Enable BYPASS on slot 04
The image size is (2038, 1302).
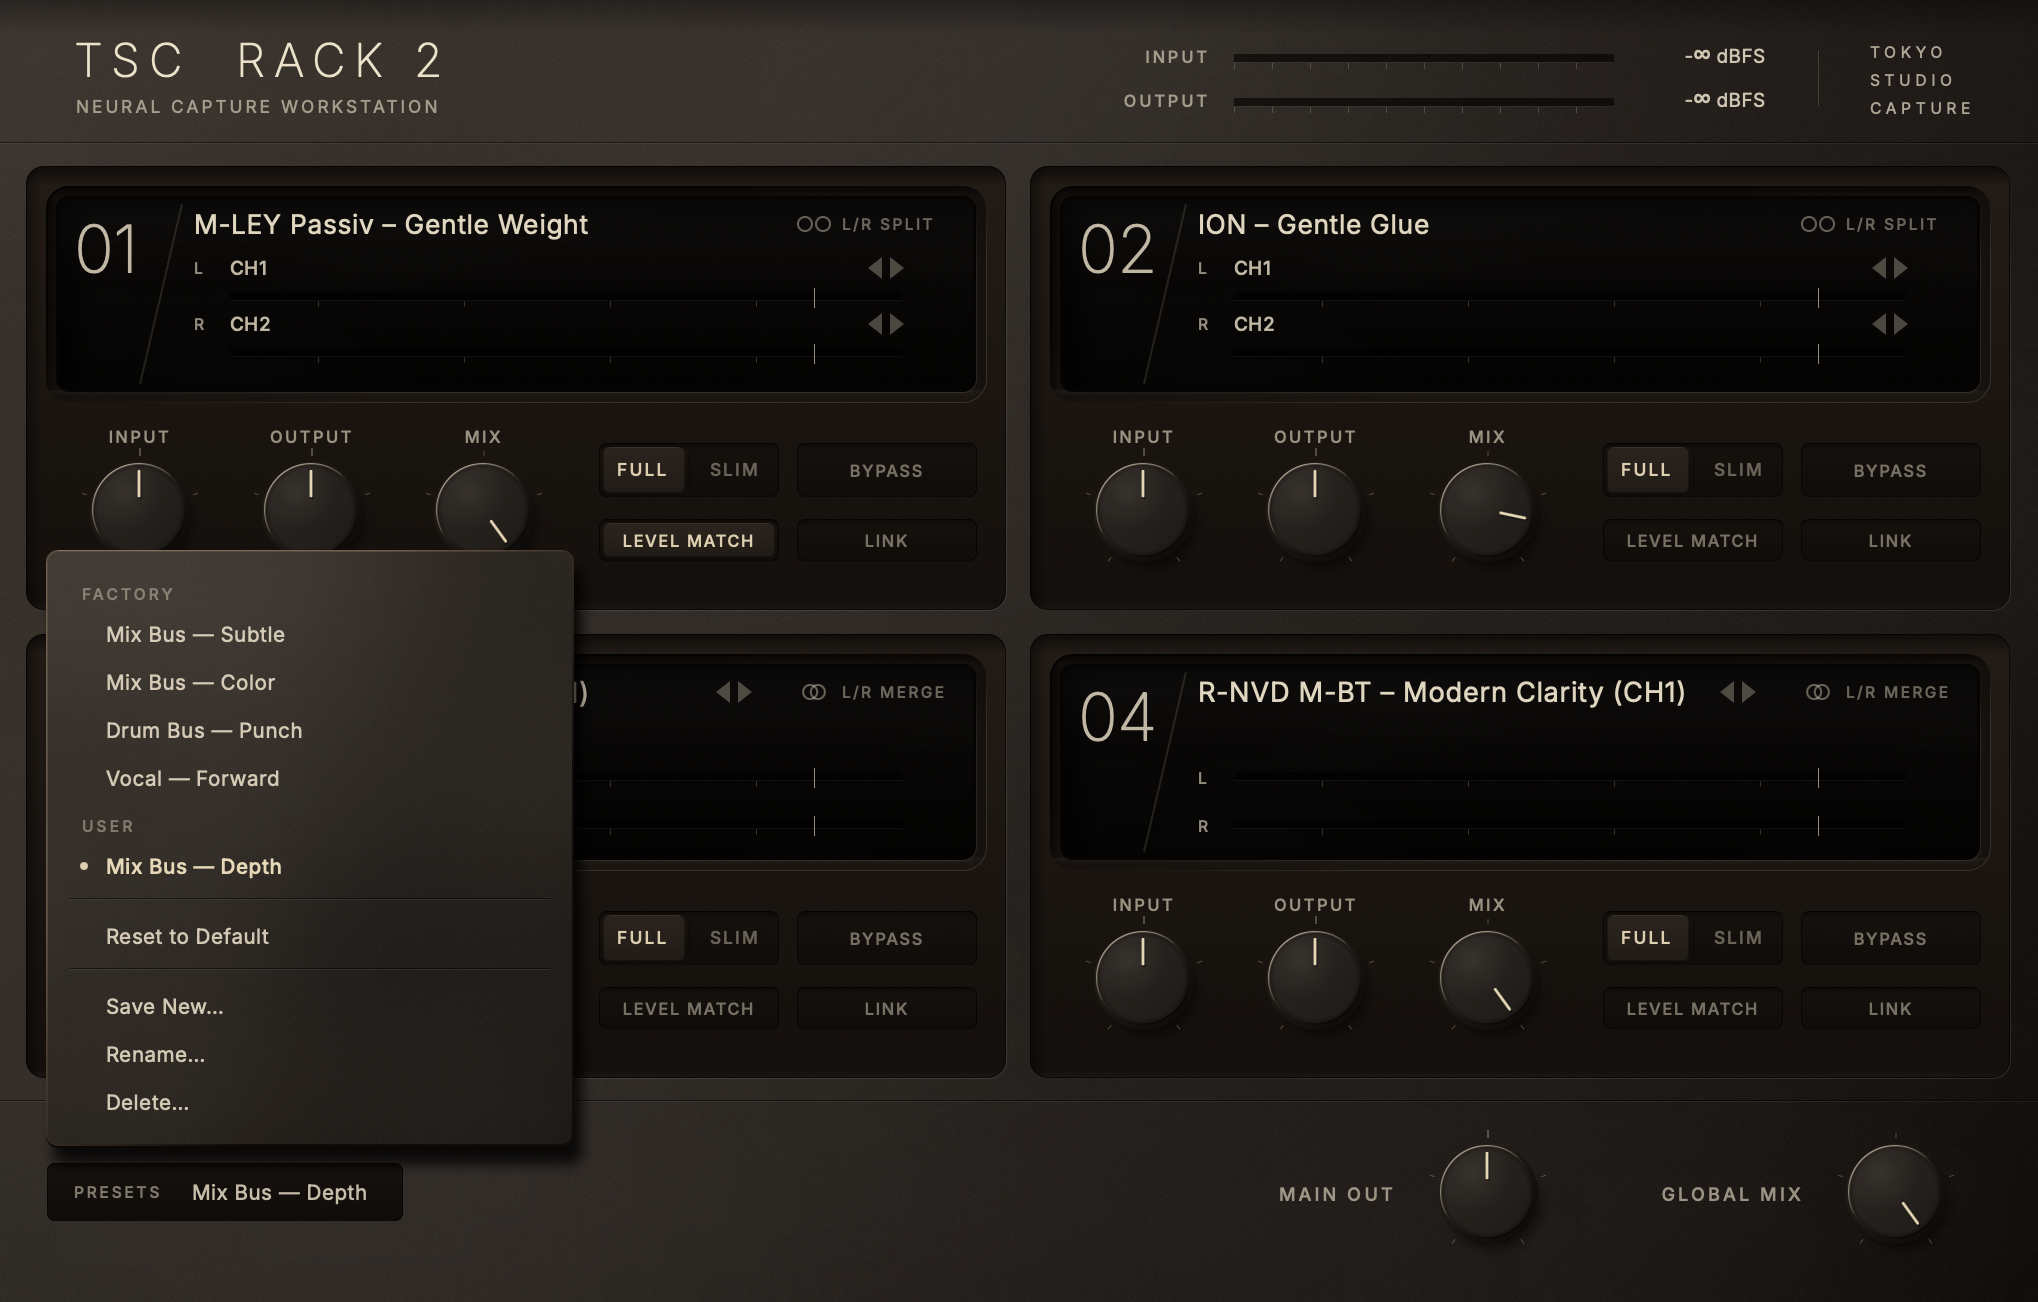1890,938
